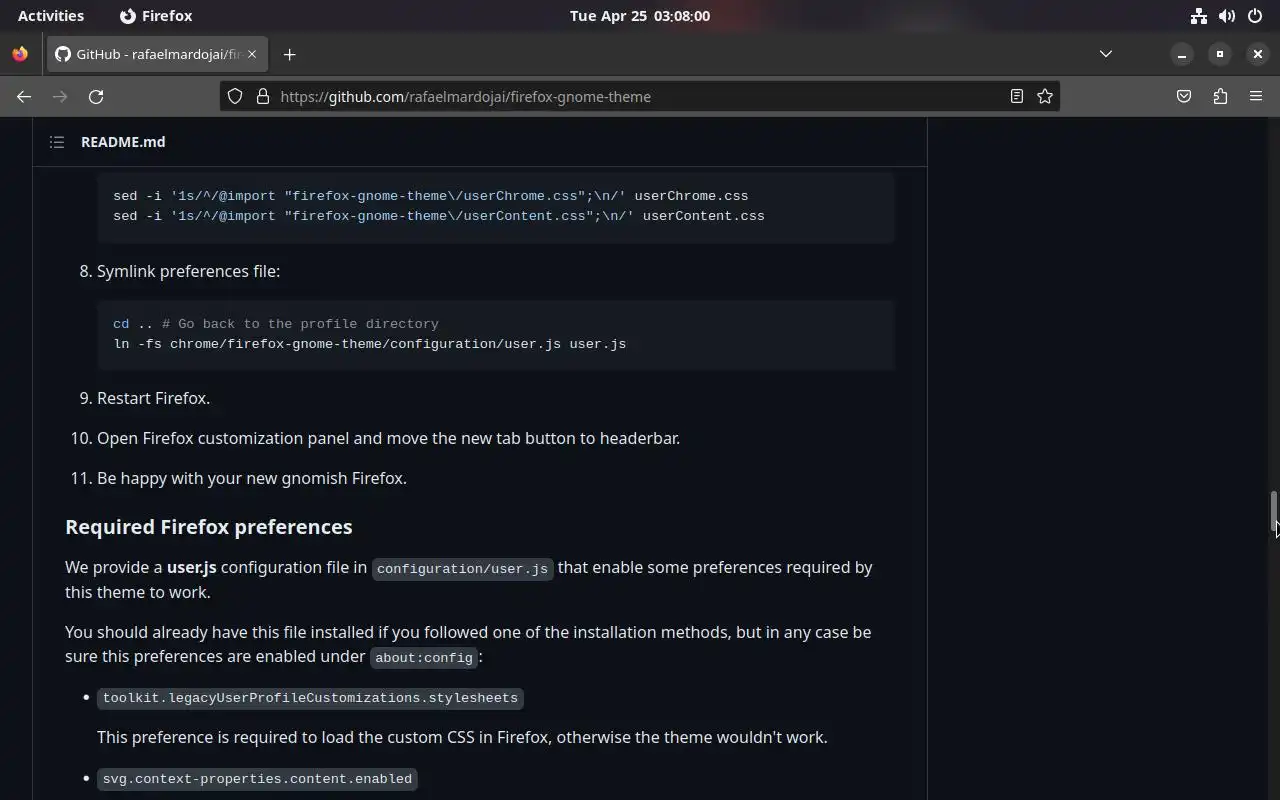
Task: Click the page vertical scrollbar thumb
Action: (x=1273, y=512)
